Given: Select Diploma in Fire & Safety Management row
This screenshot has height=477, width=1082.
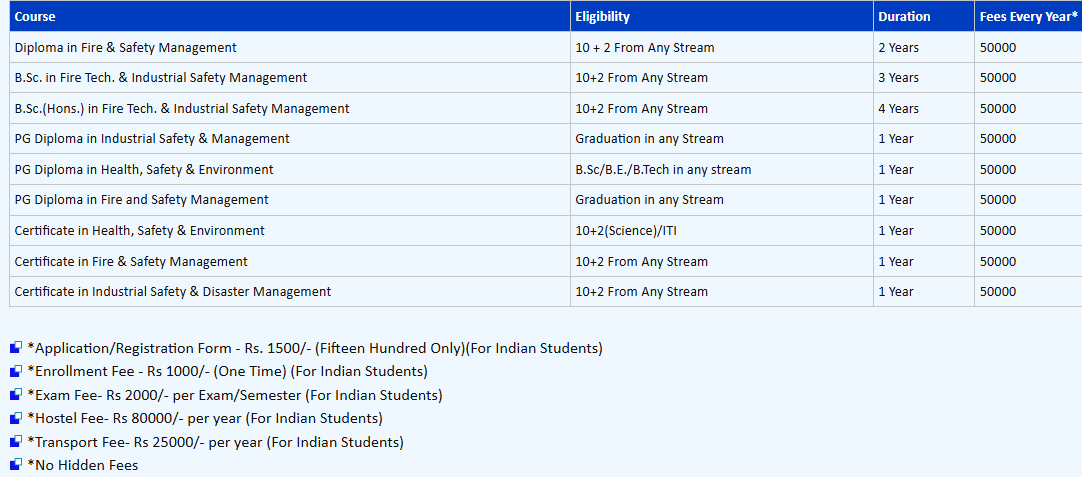Looking at the screenshot, I should 125,47.
